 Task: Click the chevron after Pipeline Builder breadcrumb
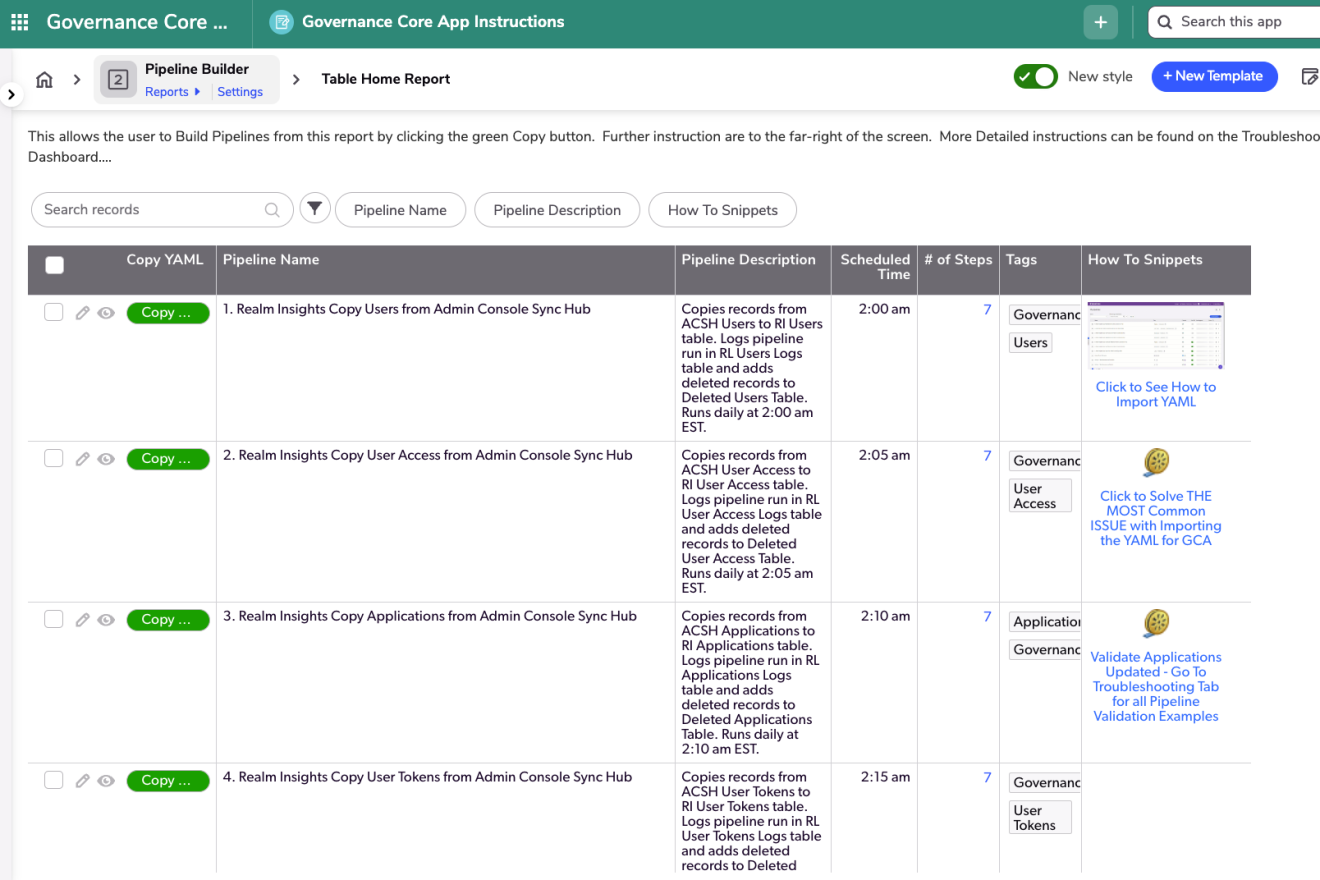[296, 79]
